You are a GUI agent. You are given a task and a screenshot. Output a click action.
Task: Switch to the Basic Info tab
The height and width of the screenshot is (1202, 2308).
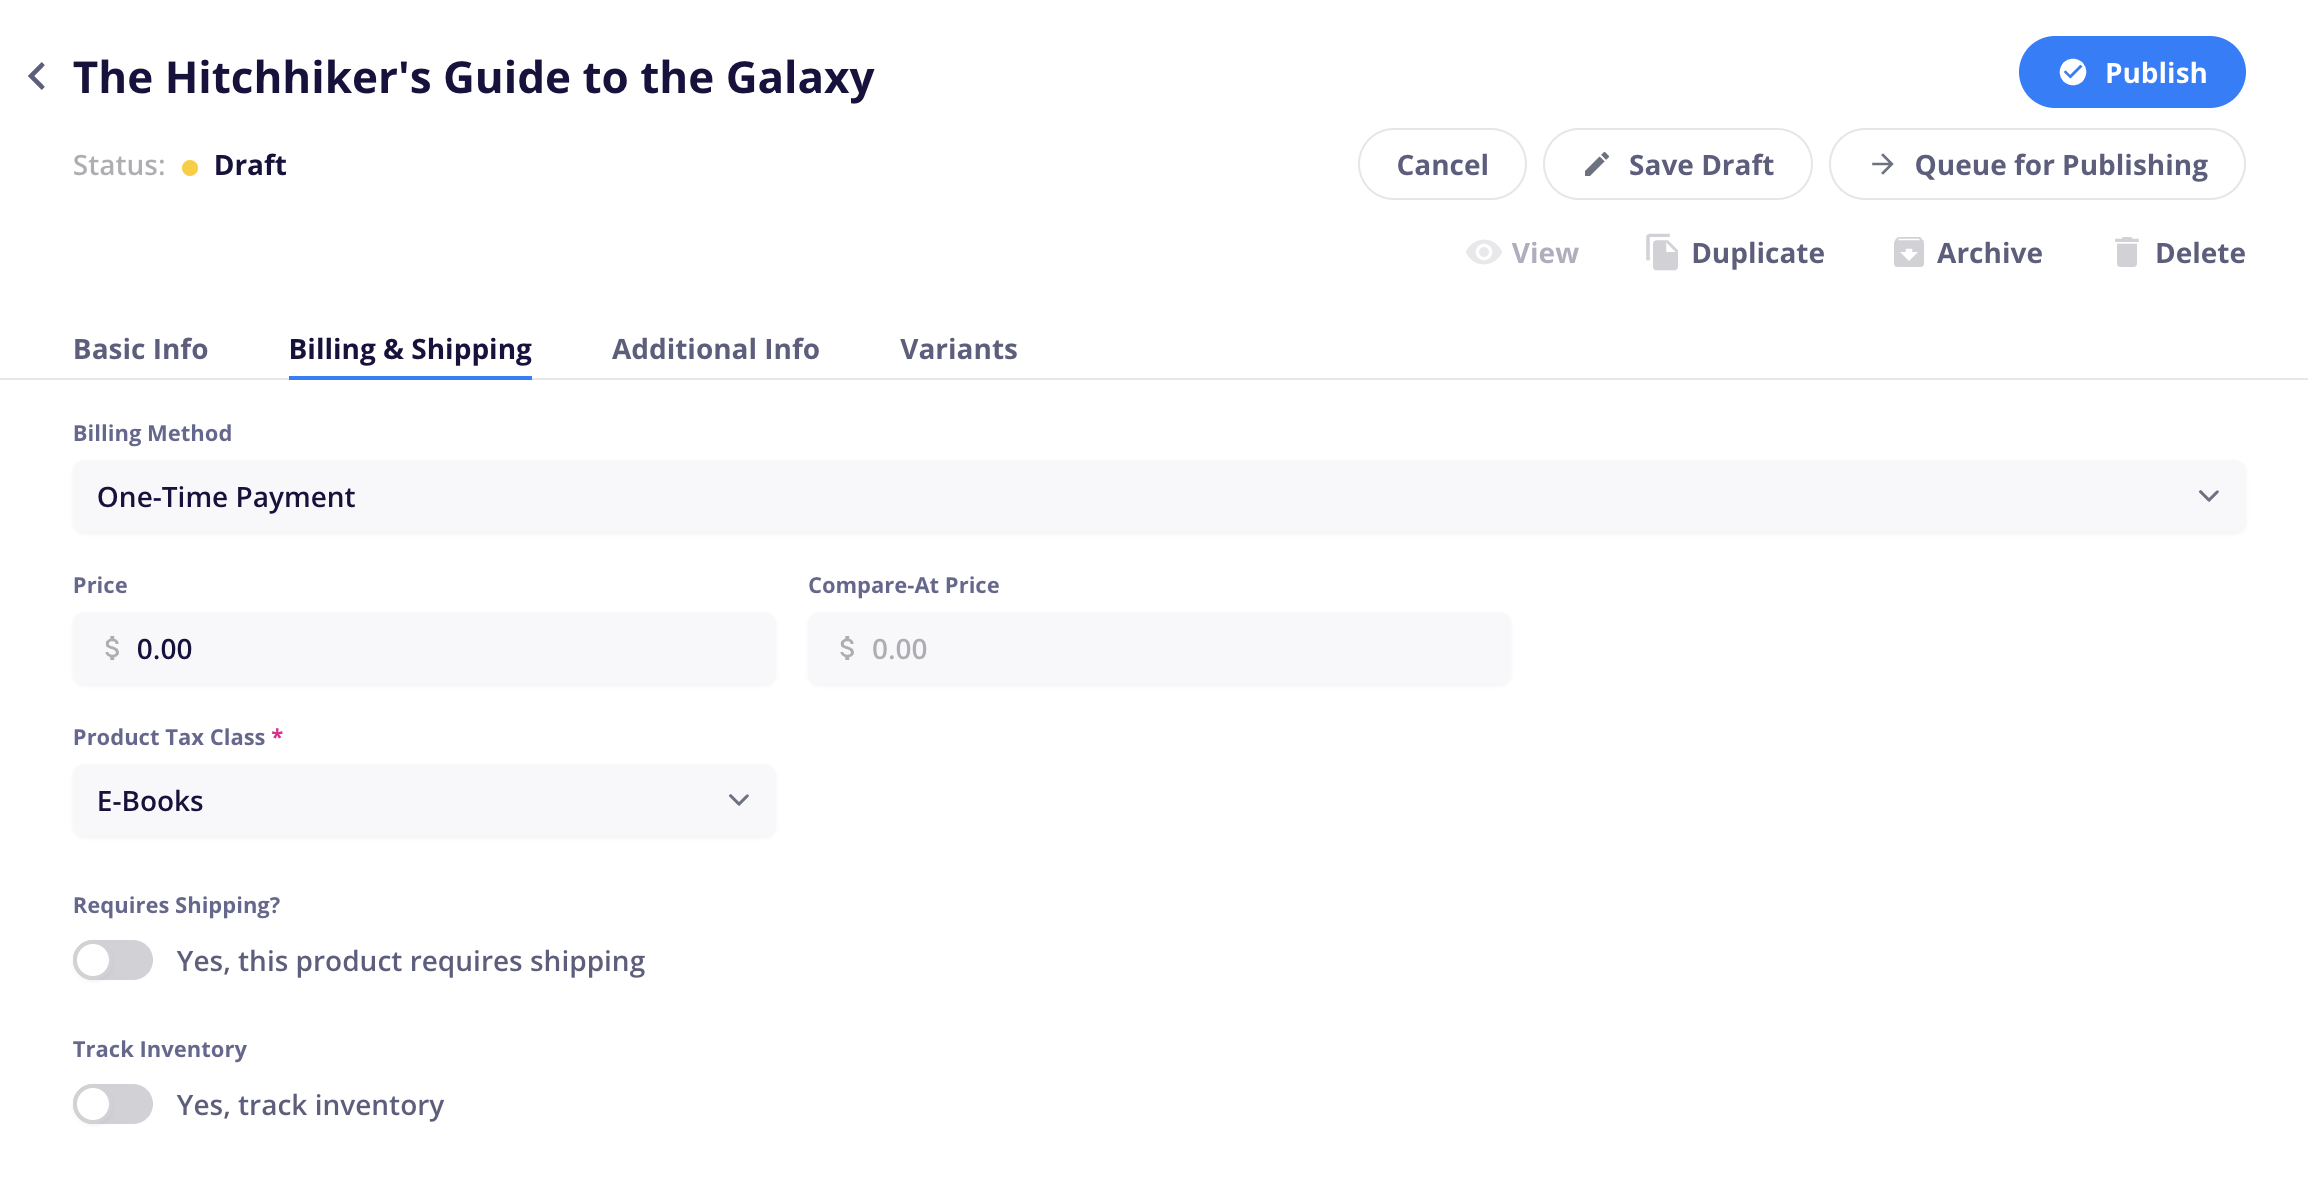coord(141,349)
